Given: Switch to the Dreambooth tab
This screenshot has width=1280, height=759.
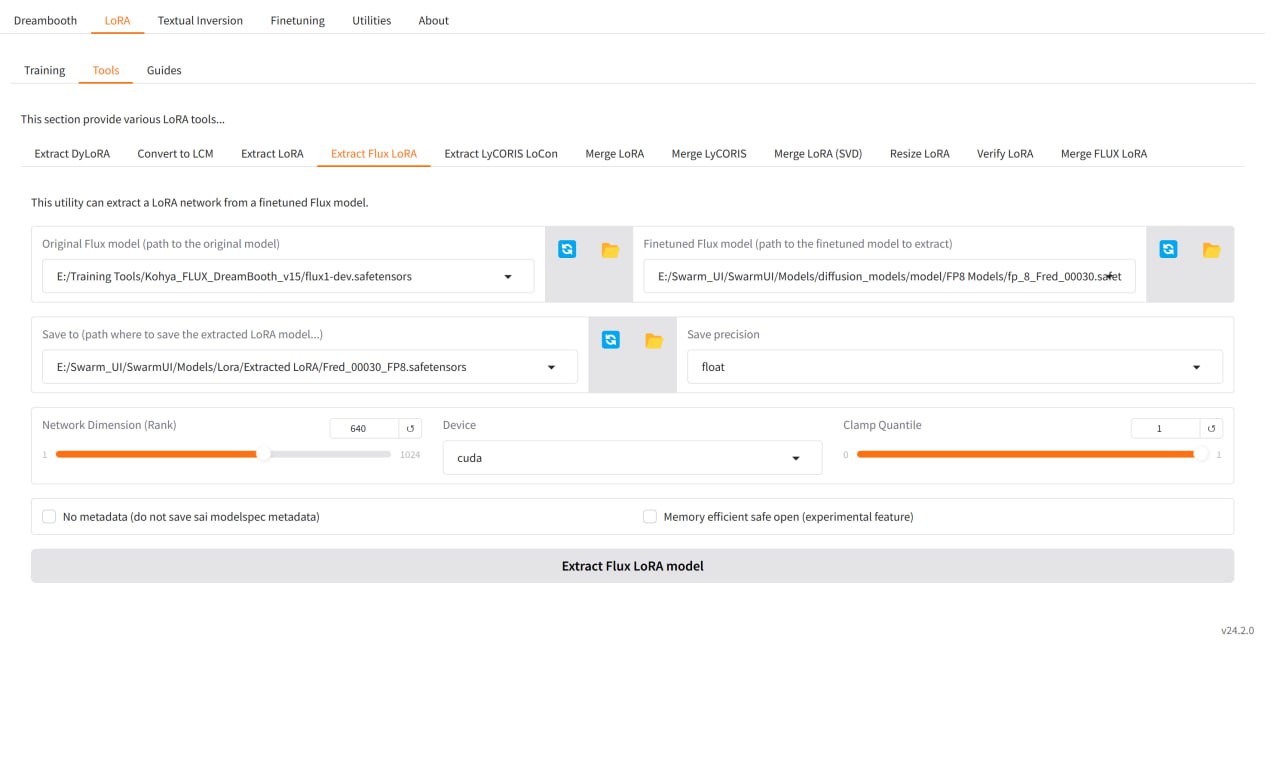Looking at the screenshot, I should pos(45,20).
